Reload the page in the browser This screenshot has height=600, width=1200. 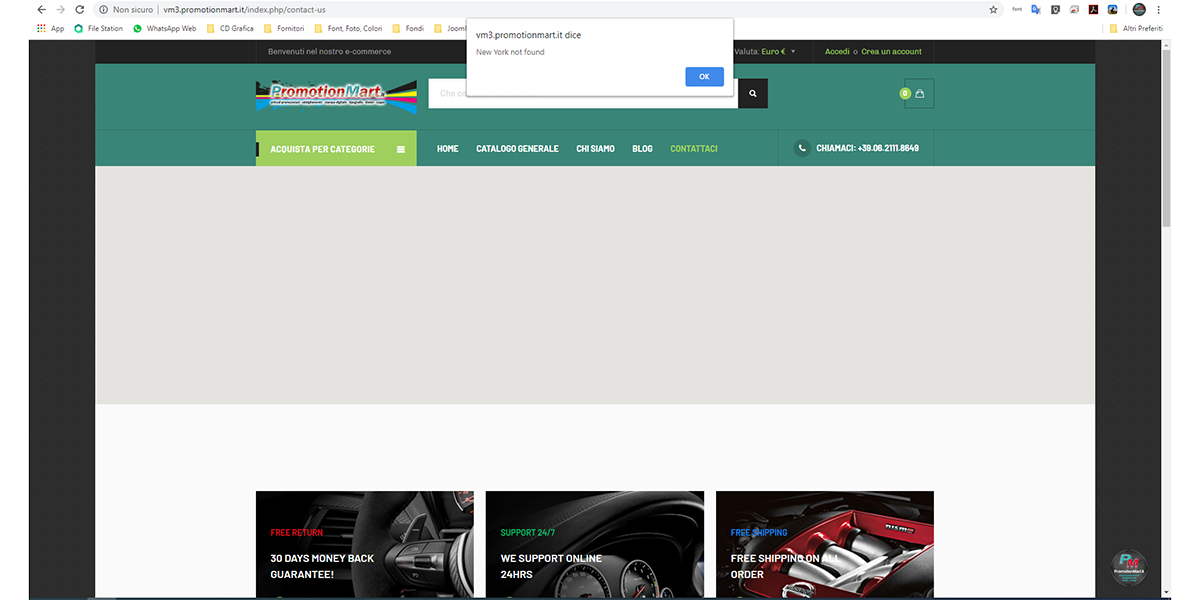point(81,10)
